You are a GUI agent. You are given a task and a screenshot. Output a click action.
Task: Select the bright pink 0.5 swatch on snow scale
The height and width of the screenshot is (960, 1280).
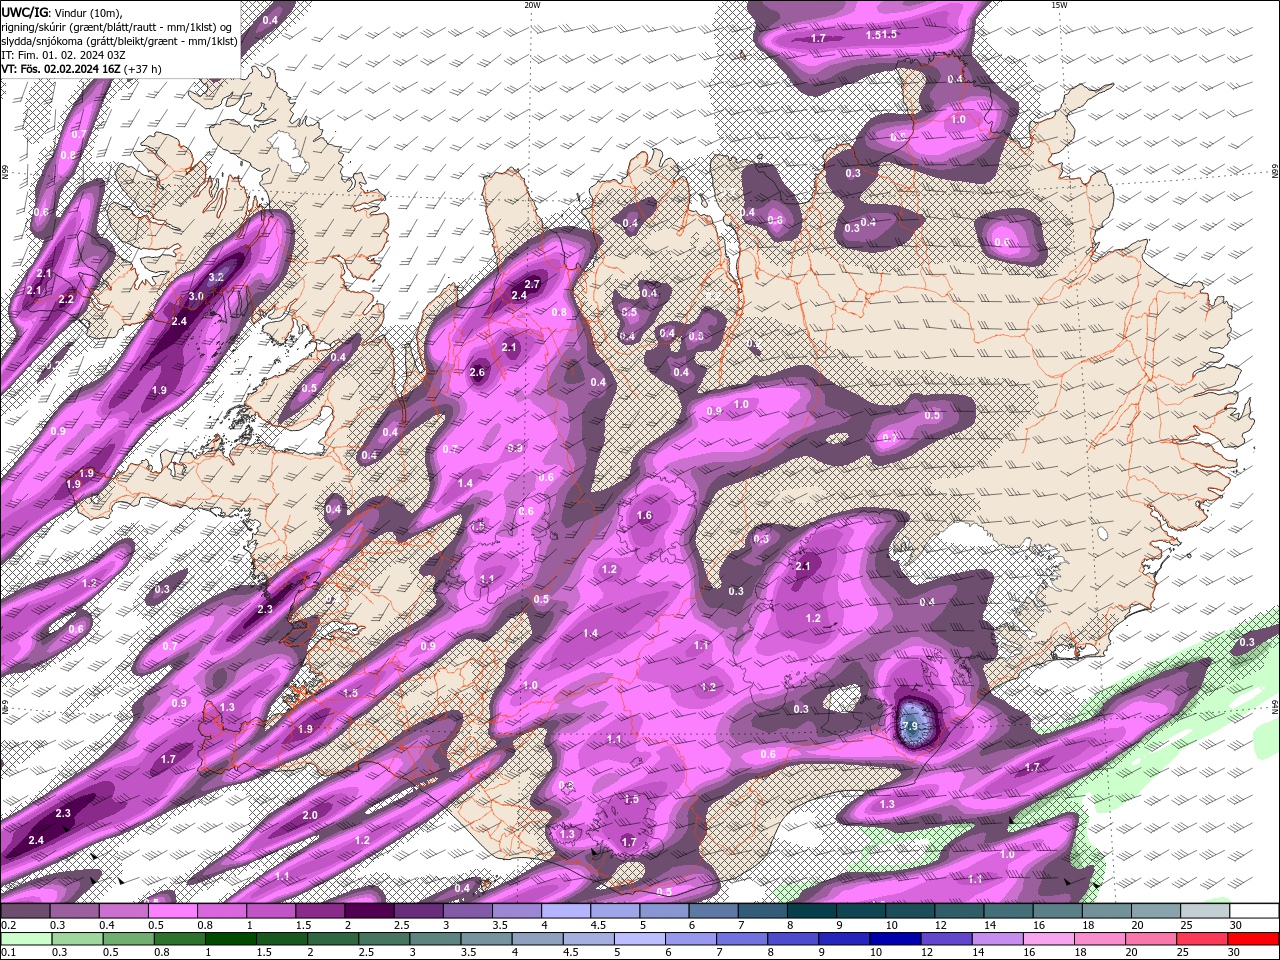pos(173,911)
